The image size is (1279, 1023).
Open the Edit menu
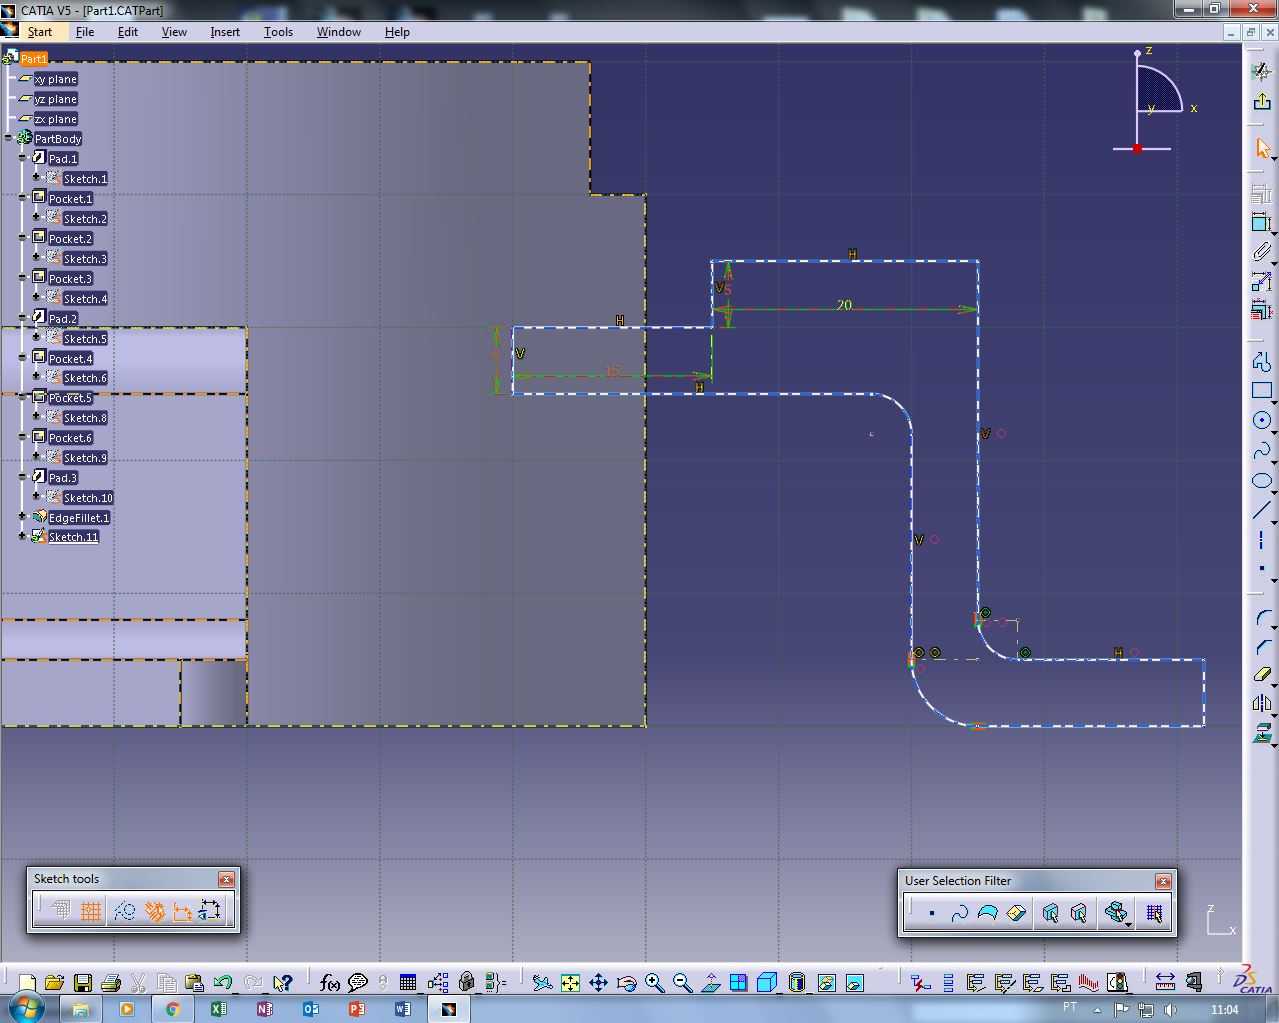[x=128, y=32]
